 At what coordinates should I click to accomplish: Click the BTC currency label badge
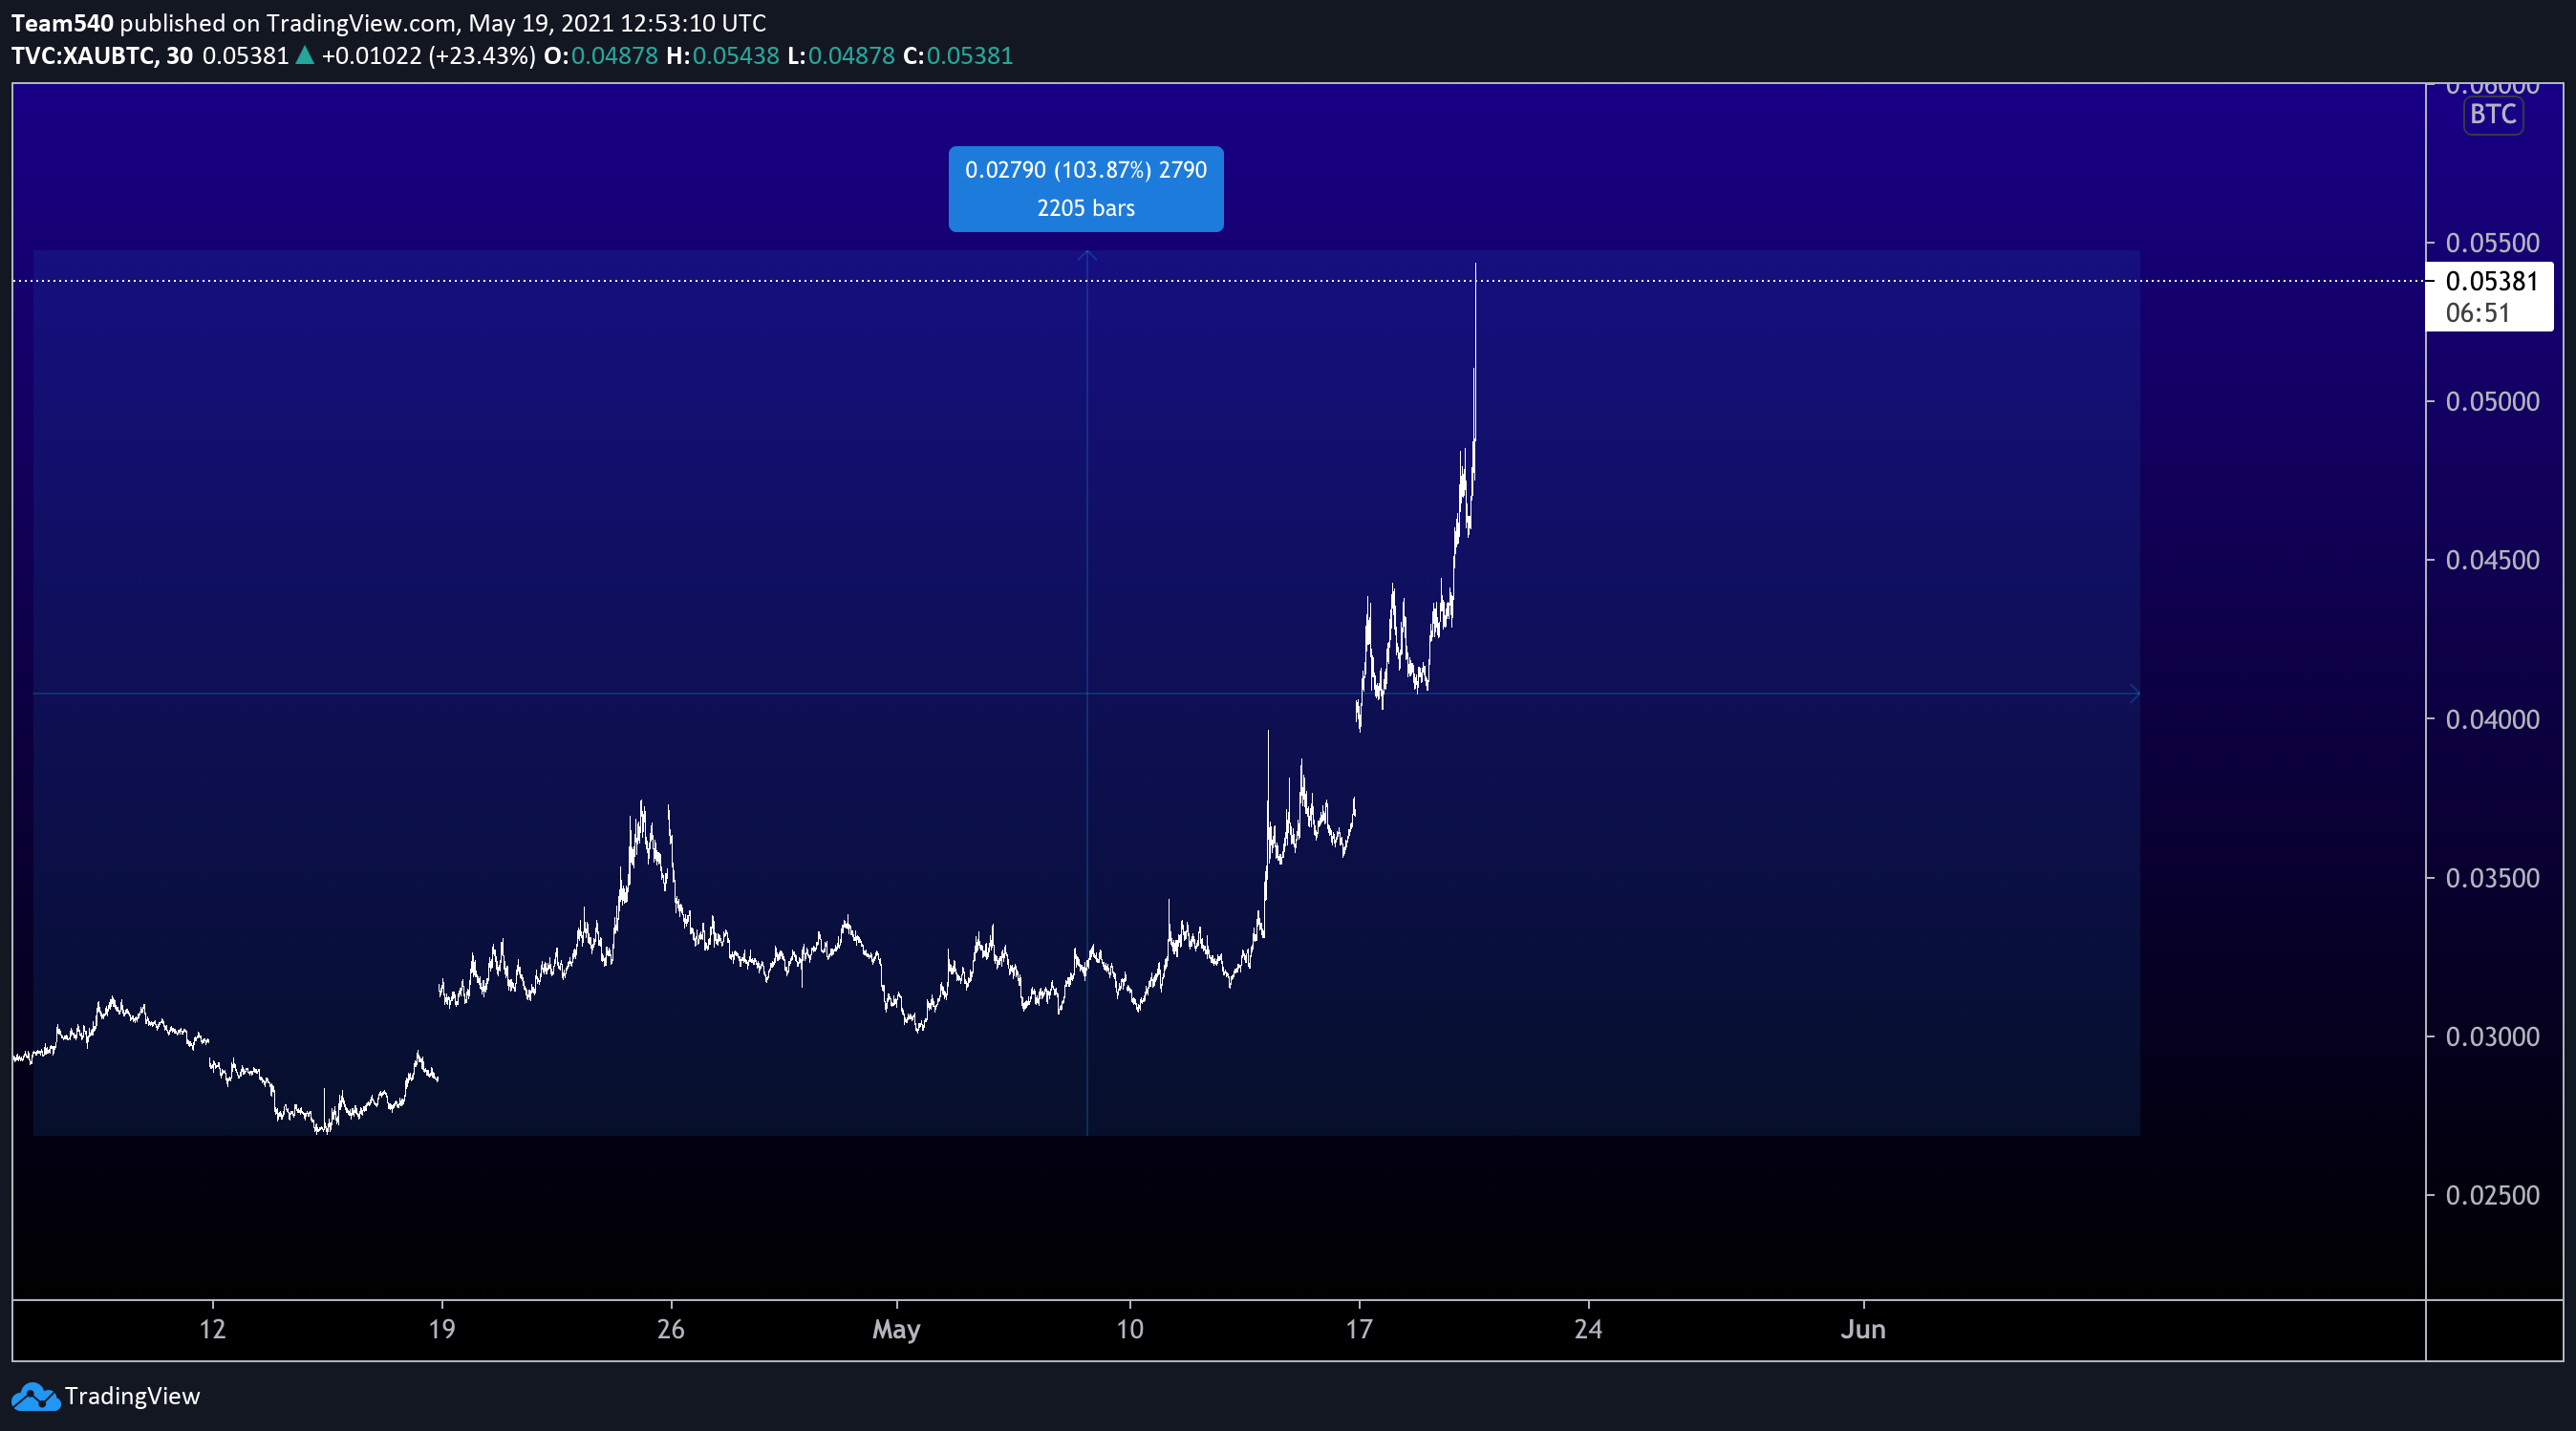(x=2492, y=114)
